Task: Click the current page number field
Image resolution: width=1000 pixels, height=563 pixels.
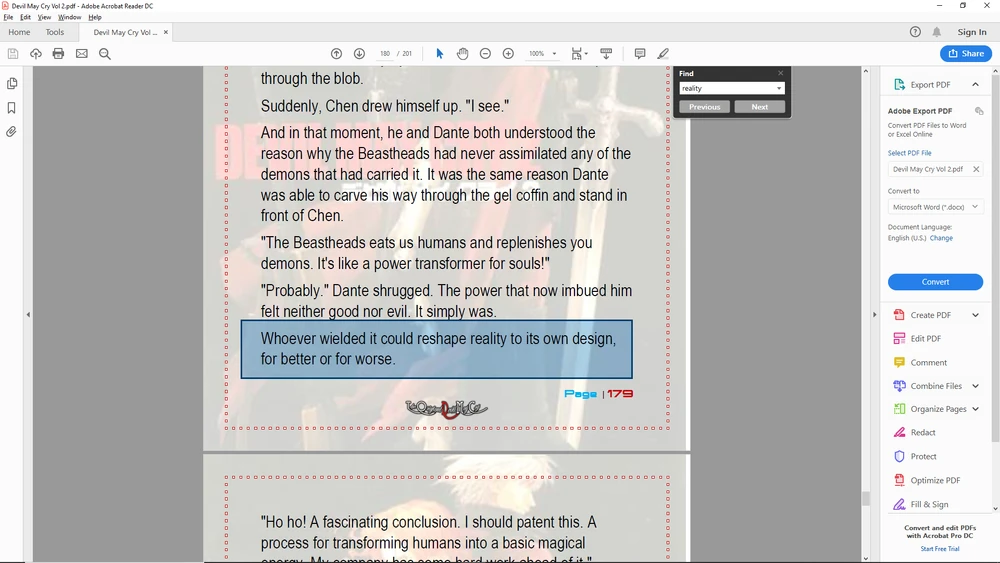Action: pyautogui.click(x=385, y=54)
